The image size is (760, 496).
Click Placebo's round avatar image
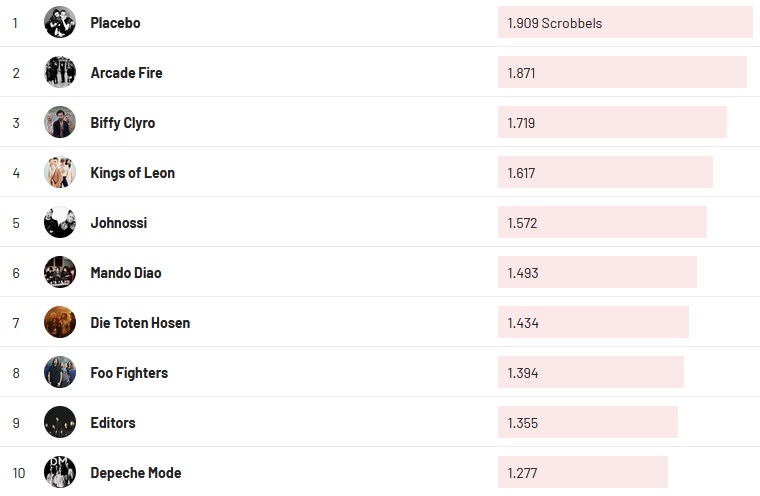tap(60, 22)
